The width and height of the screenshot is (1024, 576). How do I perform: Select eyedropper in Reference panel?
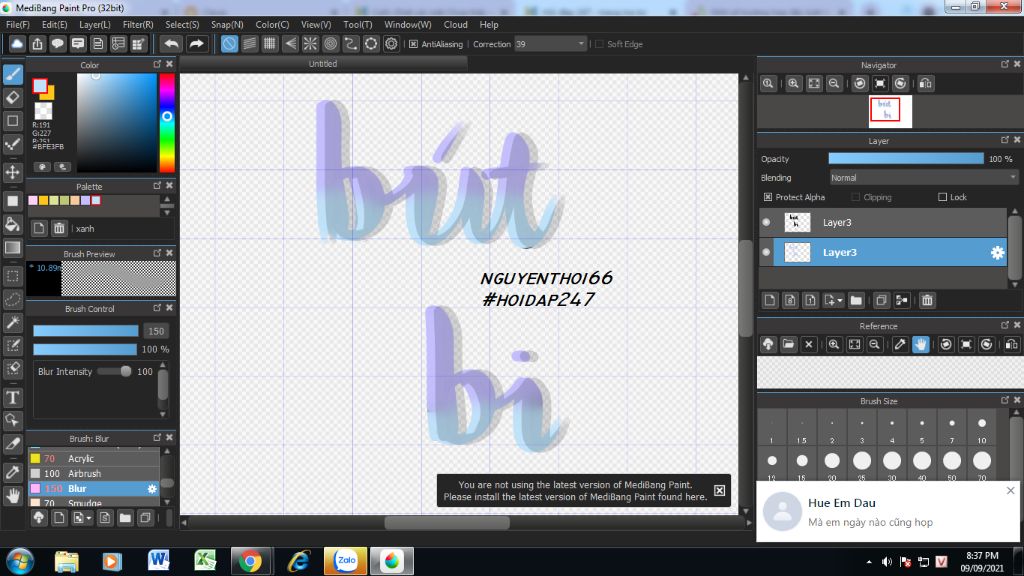coord(900,344)
